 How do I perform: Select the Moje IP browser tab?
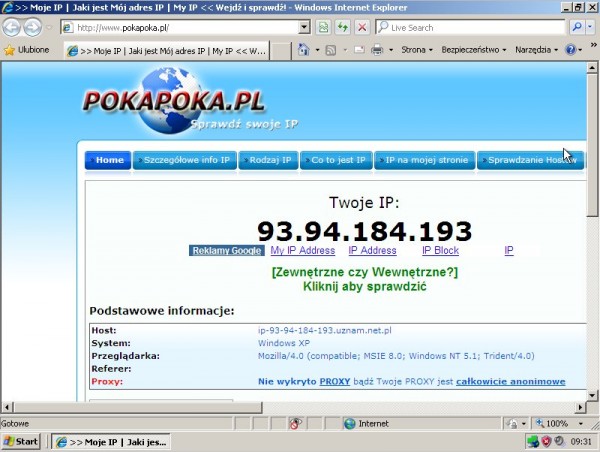pyautogui.click(x=166, y=51)
